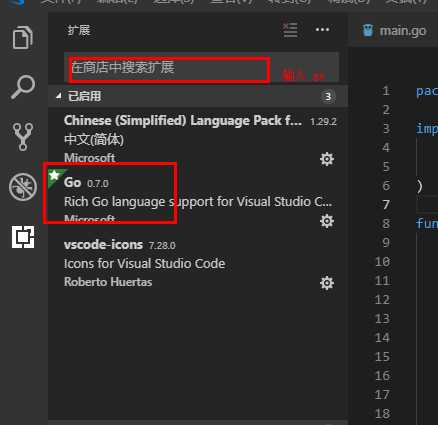Click the 扩展 panel title
The height and width of the screenshot is (425, 438).
click(x=79, y=30)
